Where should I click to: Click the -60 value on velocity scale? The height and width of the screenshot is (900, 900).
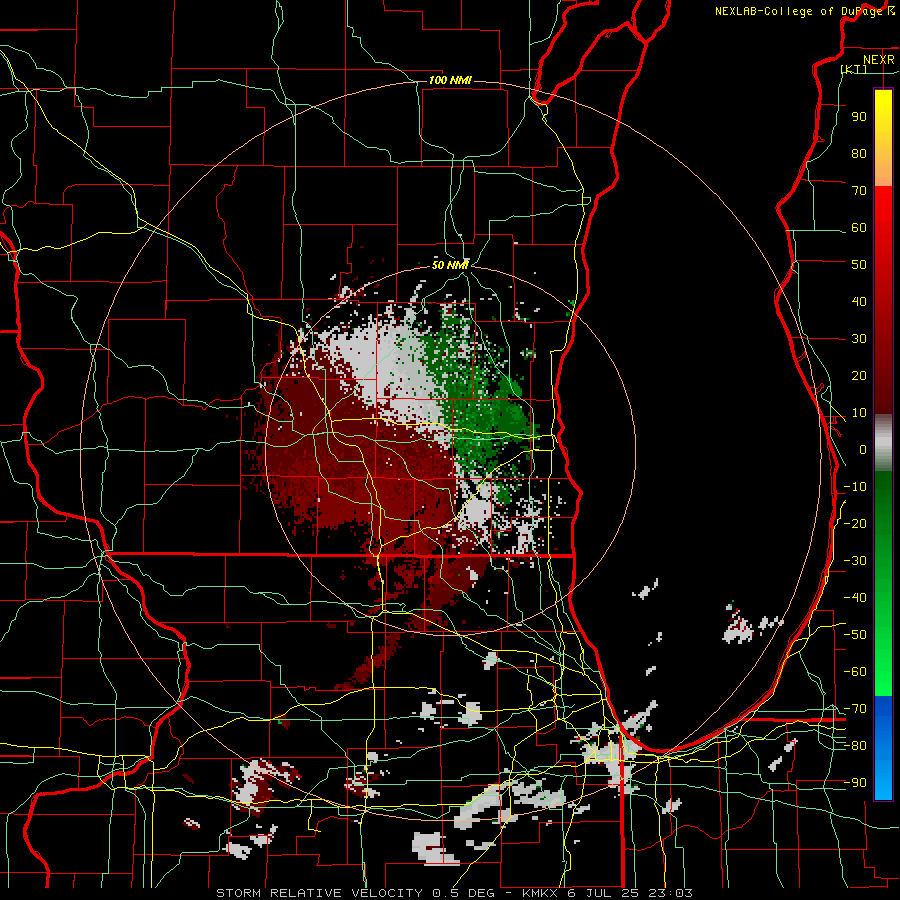[x=855, y=672]
